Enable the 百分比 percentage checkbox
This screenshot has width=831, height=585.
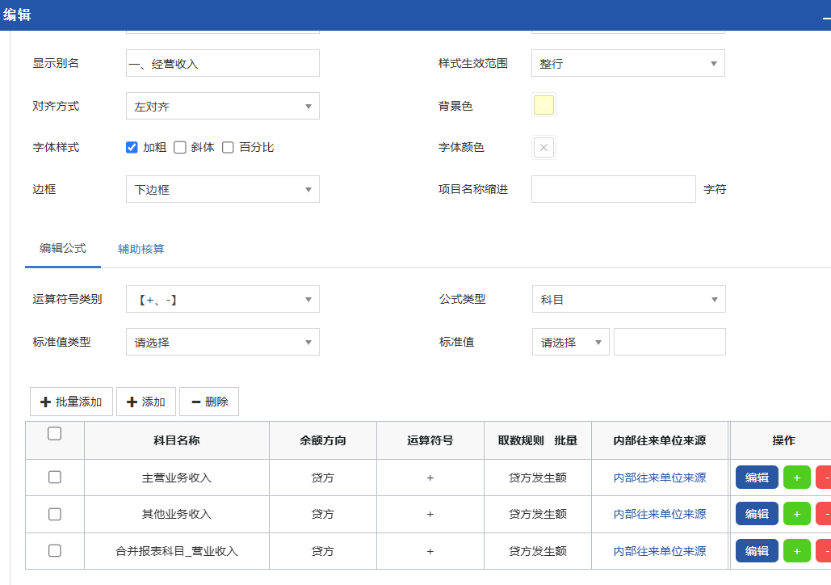coord(228,147)
